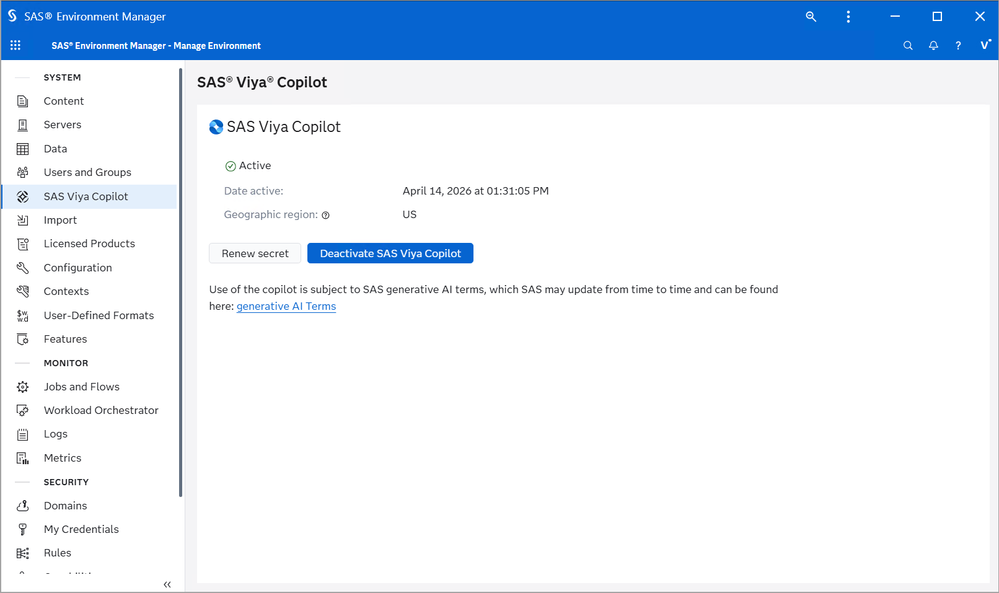Click the Servers icon in sidebar
The width and height of the screenshot is (999, 593).
pos(22,125)
